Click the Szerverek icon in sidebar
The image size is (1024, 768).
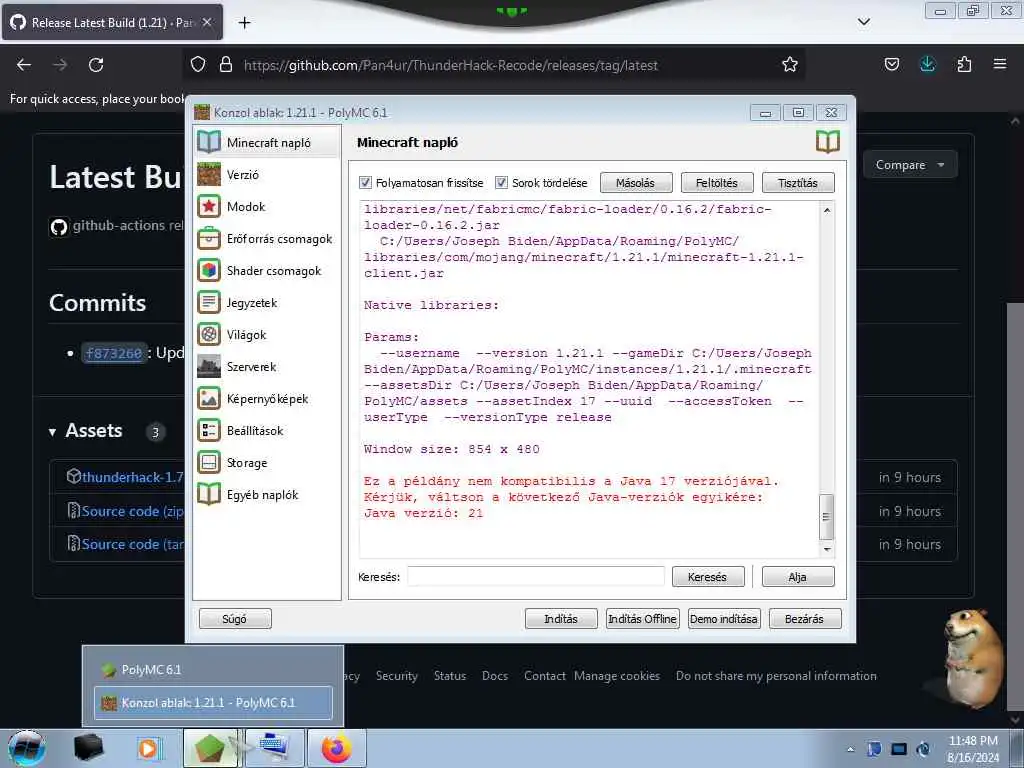[x=209, y=366]
